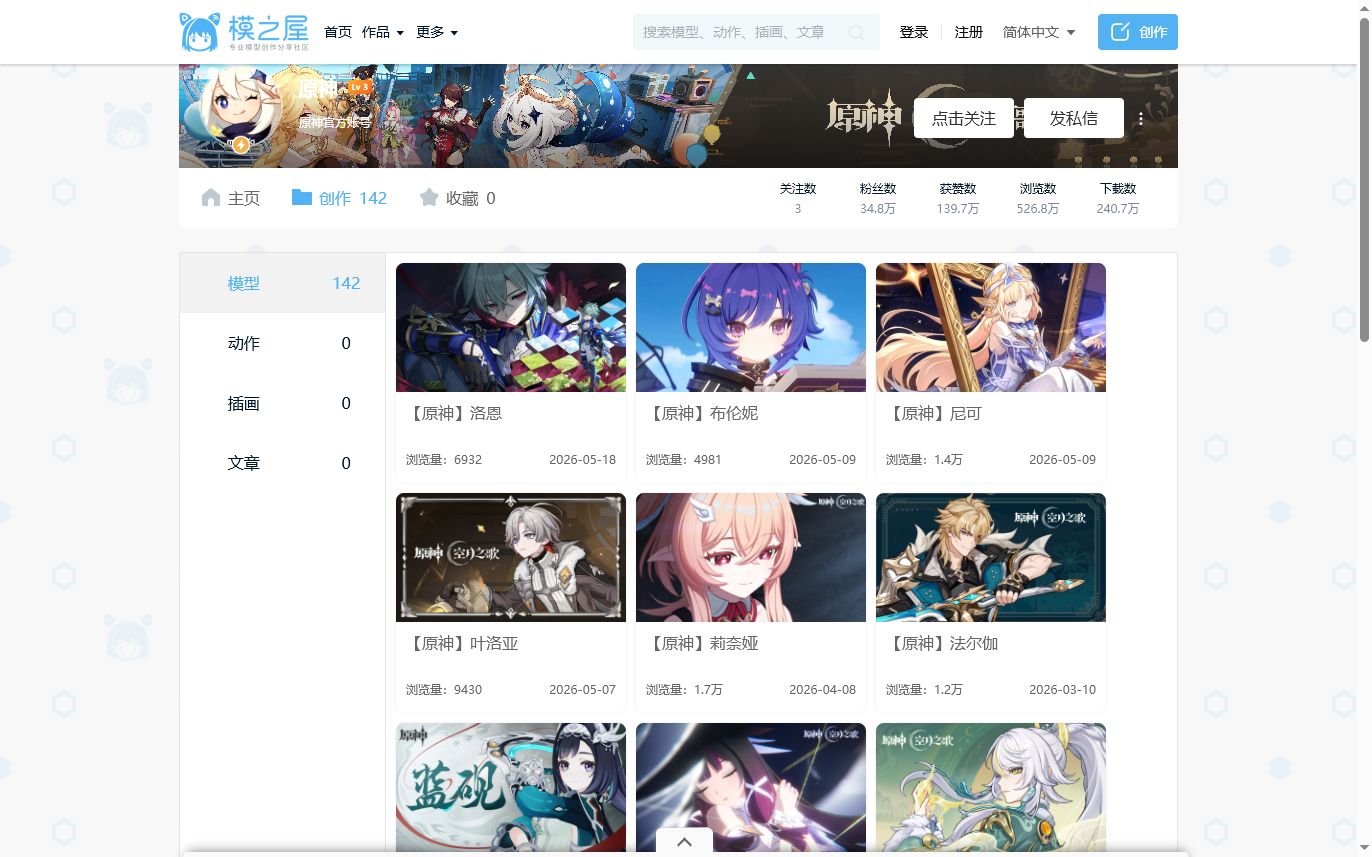This screenshot has width=1372, height=857.
Task: Click the 浏览量：6932 text
Action: 444,460
